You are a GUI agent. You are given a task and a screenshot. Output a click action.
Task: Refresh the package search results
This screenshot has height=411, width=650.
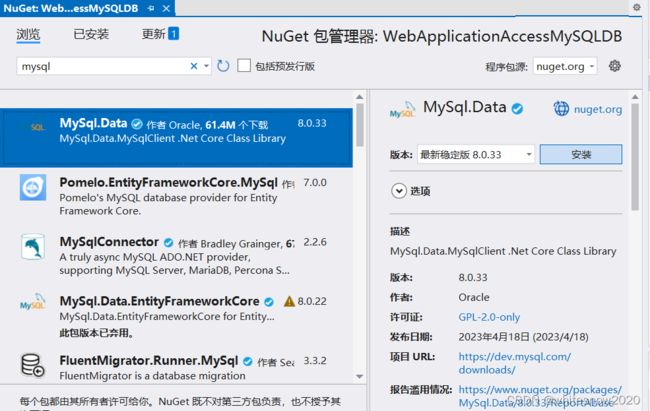(x=223, y=66)
